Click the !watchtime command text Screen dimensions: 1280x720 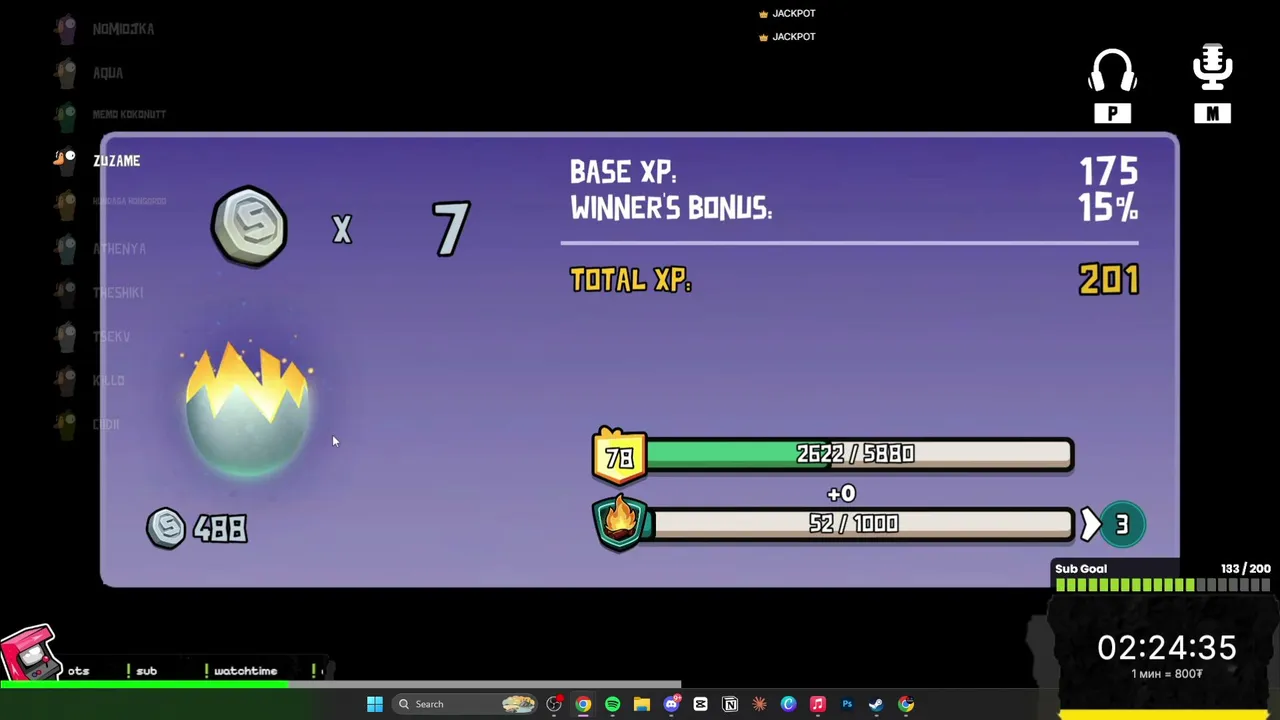241,671
